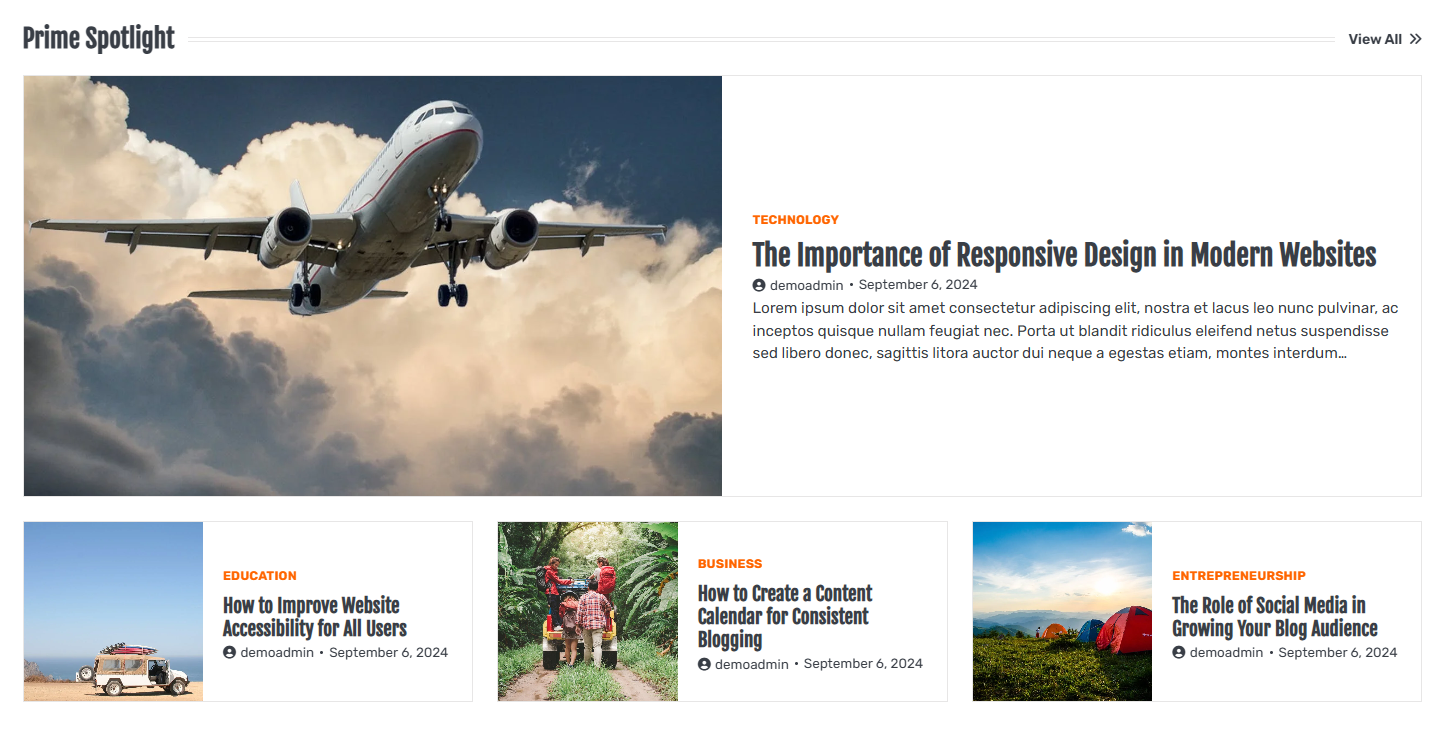
Task: Click the author icon under Responsive Design article
Action: coord(759,285)
